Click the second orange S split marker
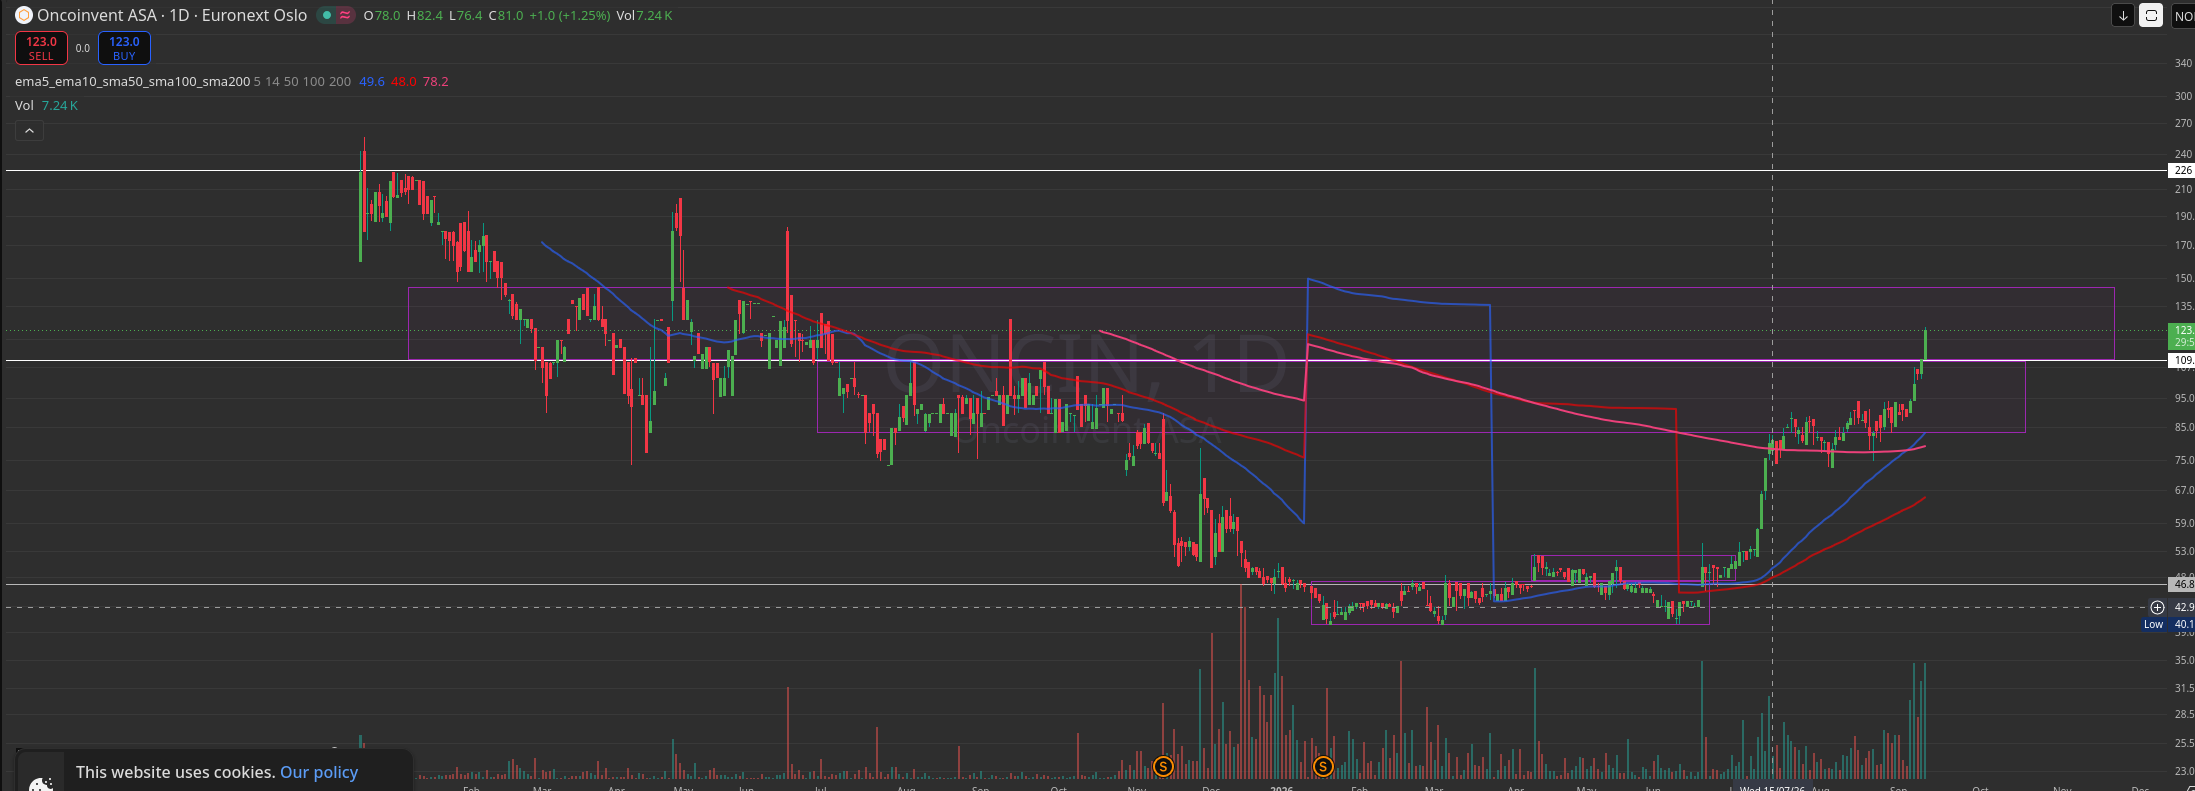Image resolution: width=2195 pixels, height=791 pixels. click(1323, 767)
